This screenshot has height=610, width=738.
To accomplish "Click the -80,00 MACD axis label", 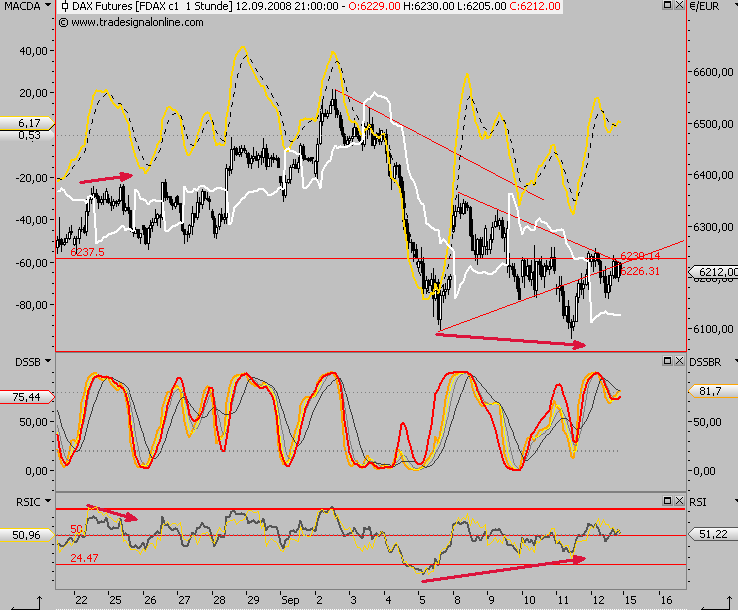I will 32,305.
